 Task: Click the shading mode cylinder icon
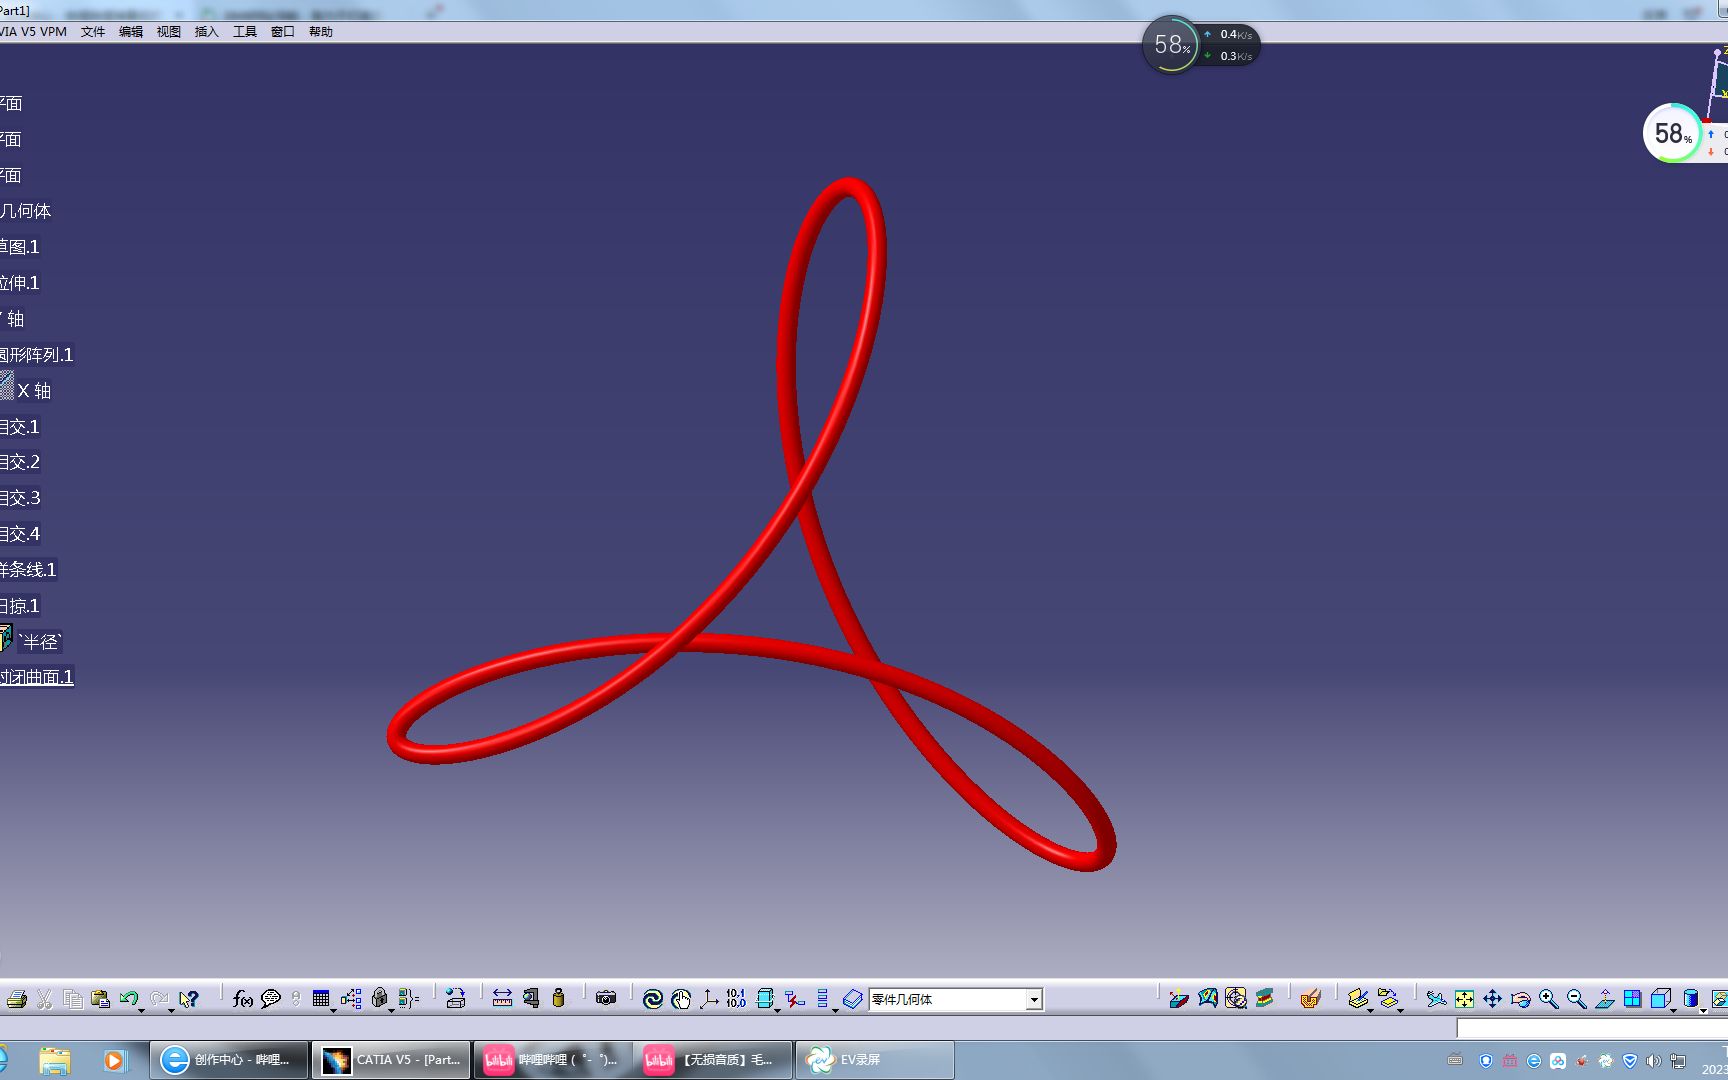[x=1690, y=998]
